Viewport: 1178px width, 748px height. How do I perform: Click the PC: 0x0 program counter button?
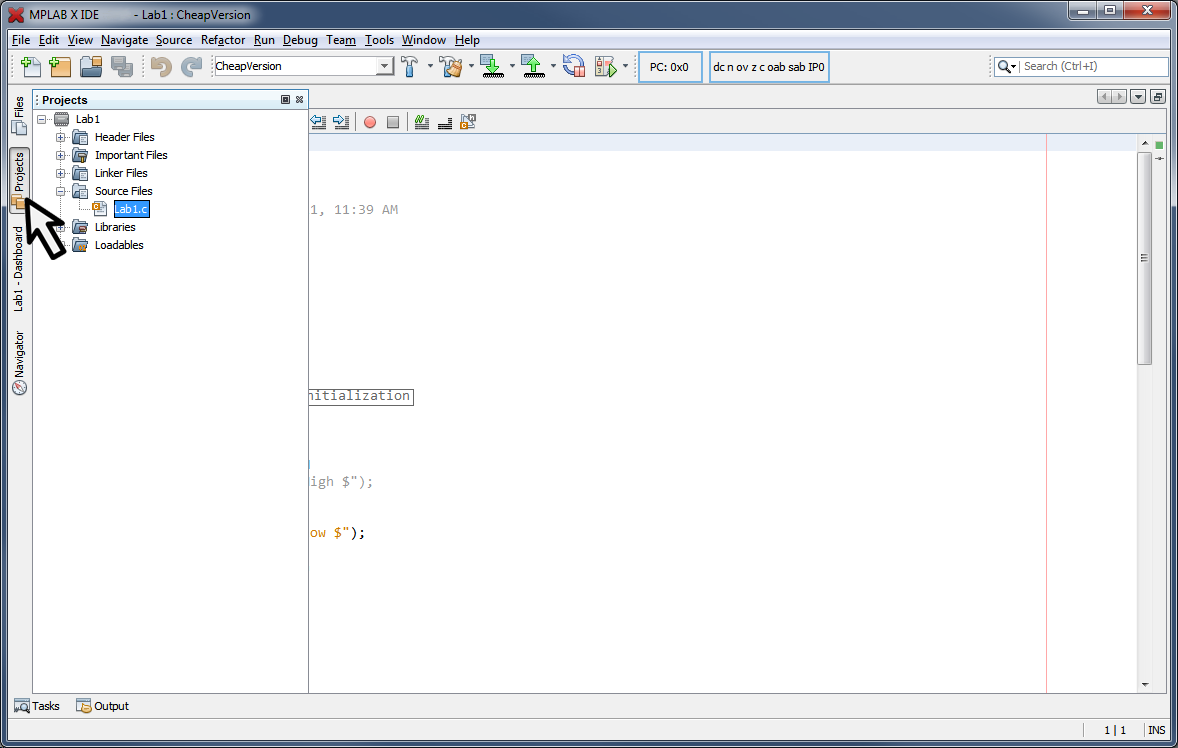pos(669,67)
